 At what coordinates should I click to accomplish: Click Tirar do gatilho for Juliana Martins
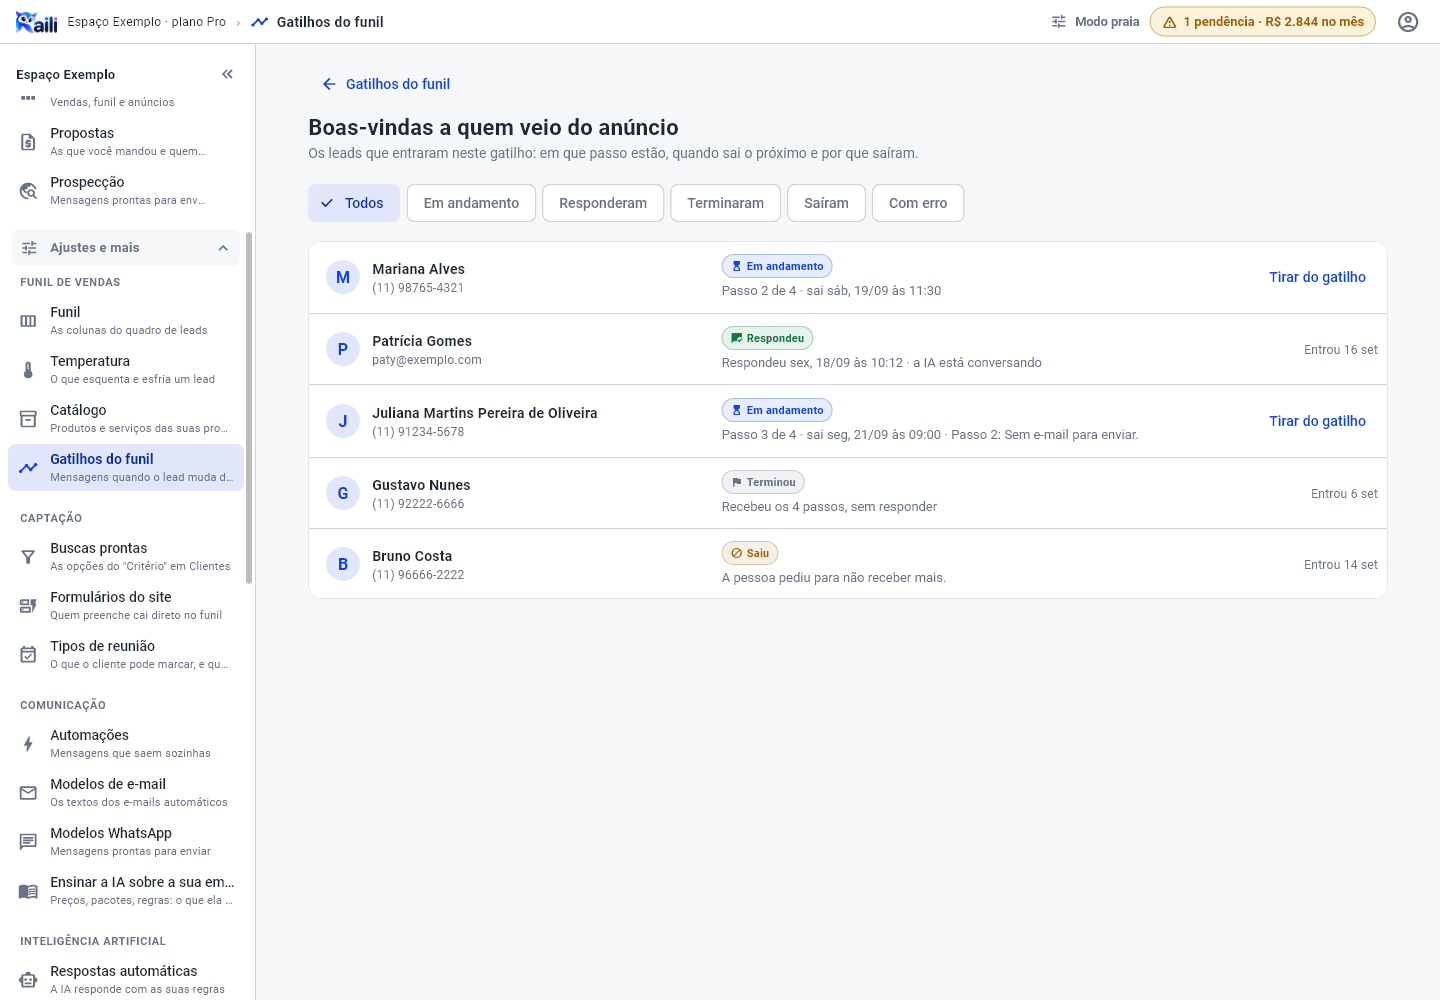[1317, 421]
